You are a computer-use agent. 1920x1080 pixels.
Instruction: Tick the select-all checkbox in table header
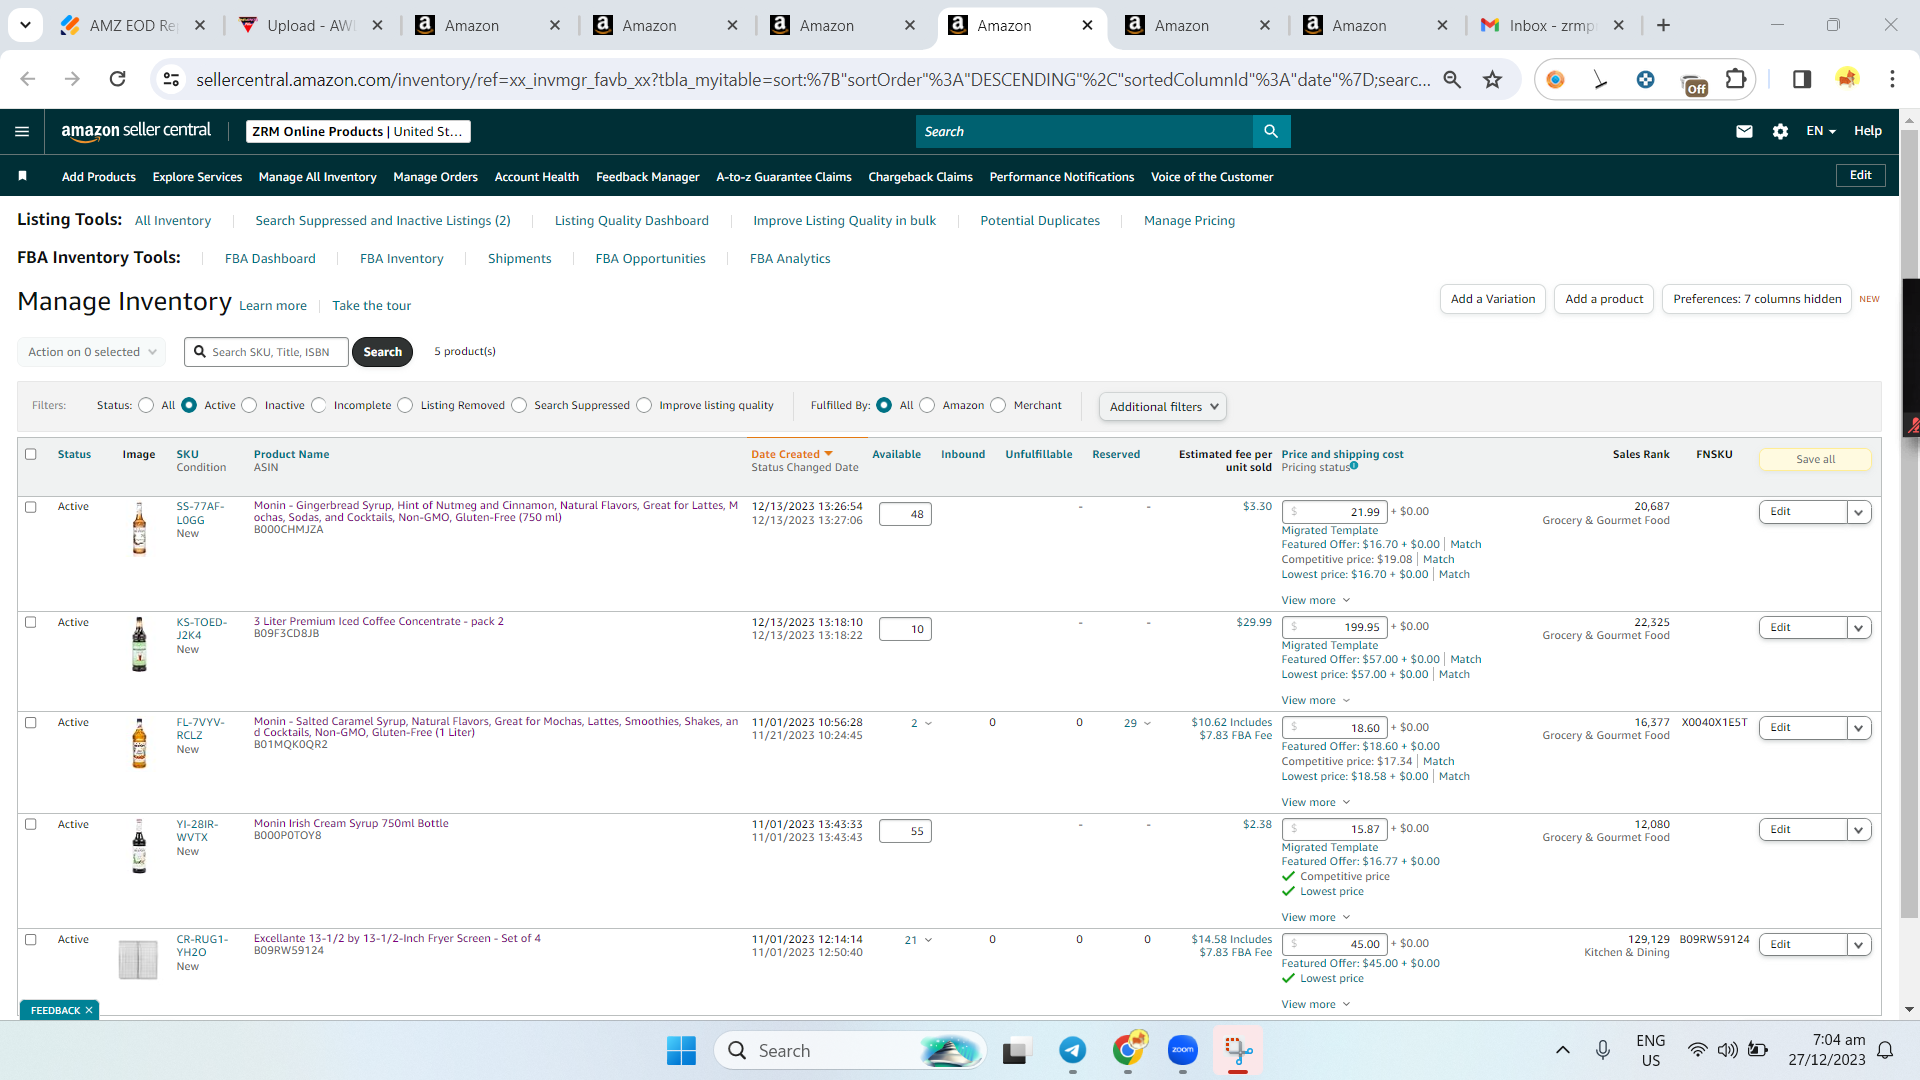(31, 454)
